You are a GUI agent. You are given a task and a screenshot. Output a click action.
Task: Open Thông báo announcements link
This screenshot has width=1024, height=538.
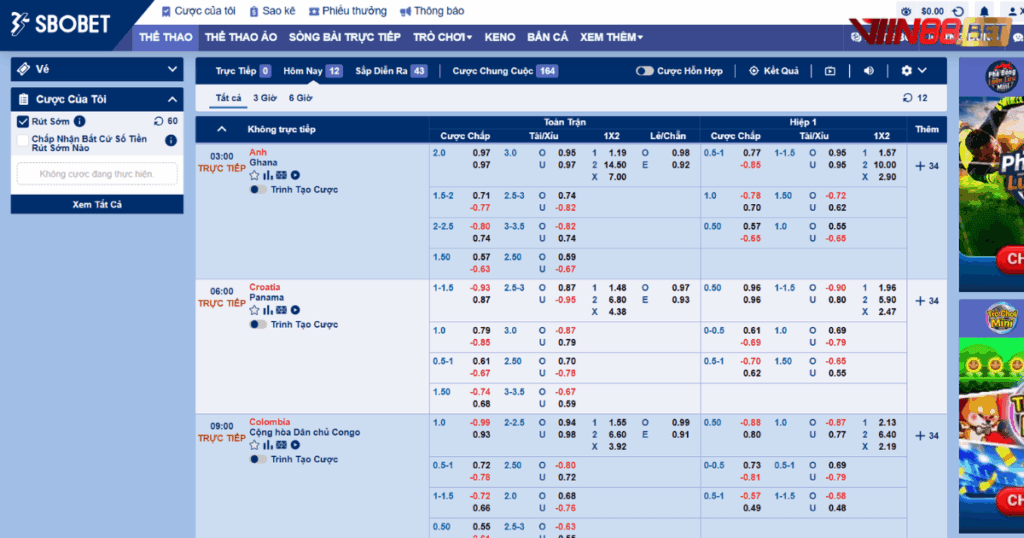(x=432, y=11)
